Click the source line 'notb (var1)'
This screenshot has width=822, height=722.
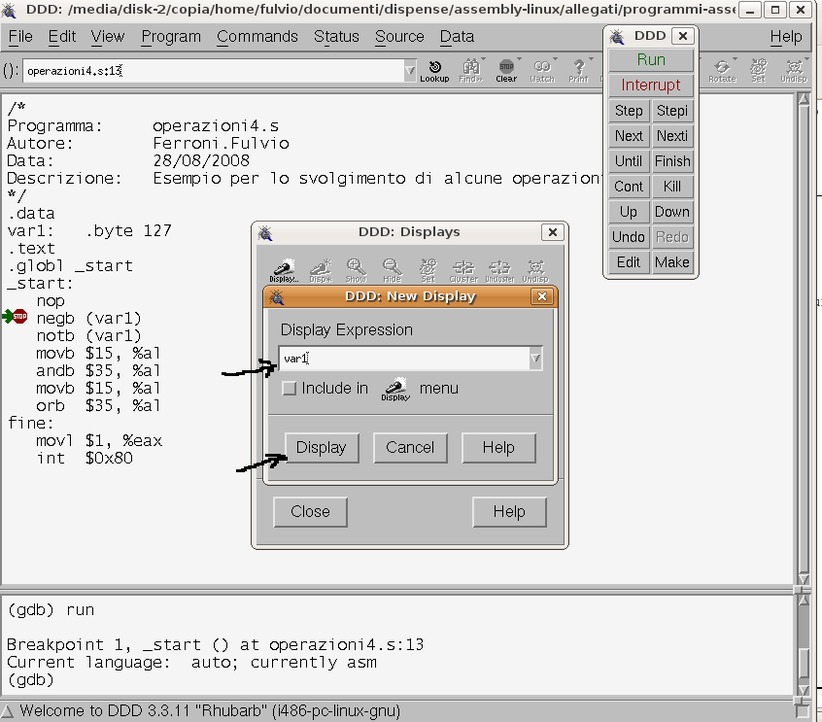(89, 336)
